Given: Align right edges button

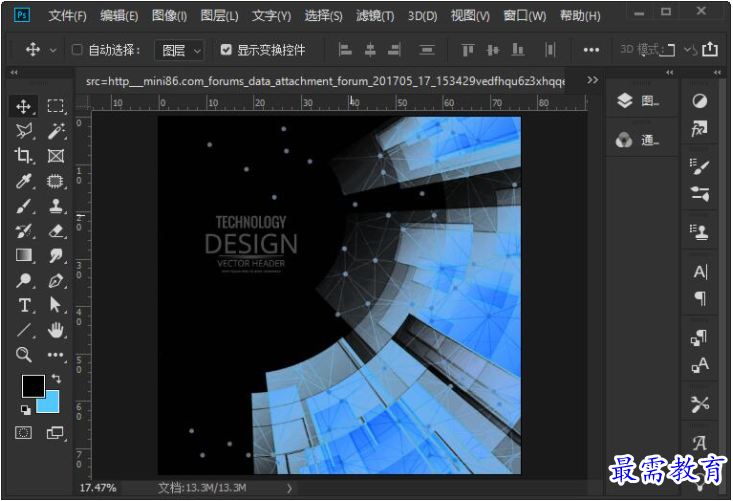Looking at the screenshot, I should coord(395,50).
